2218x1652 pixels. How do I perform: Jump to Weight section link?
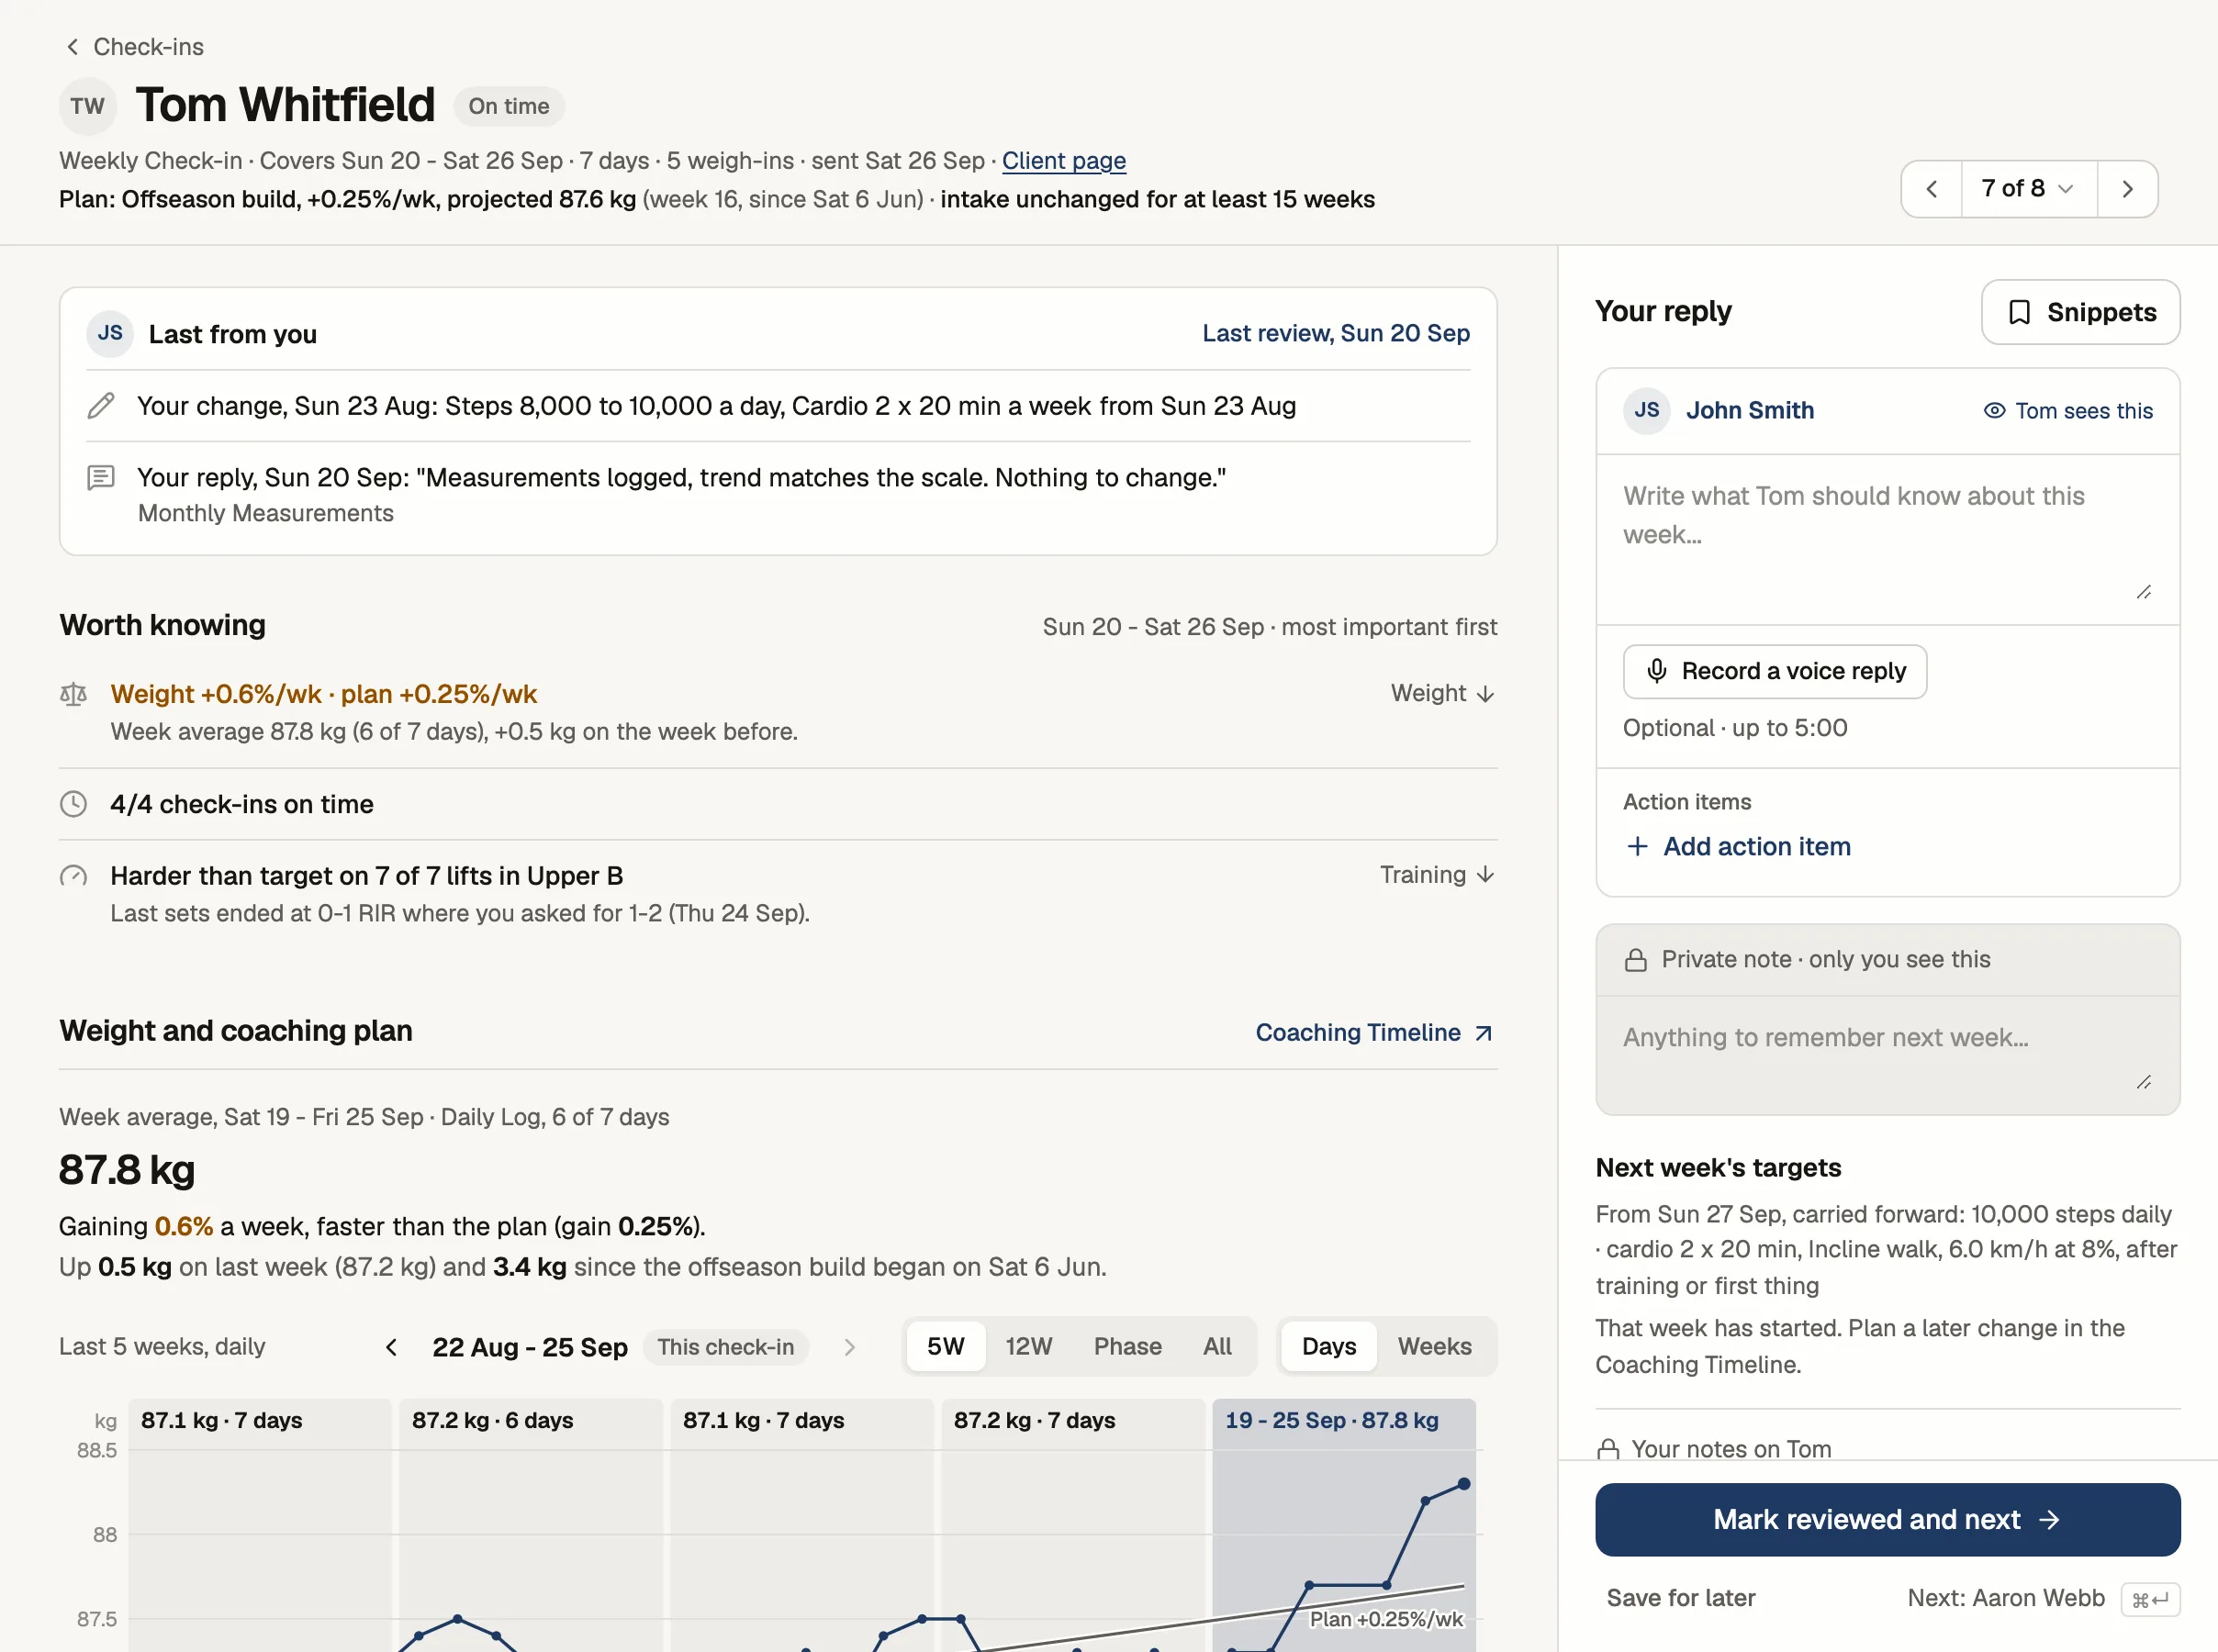[x=1442, y=693]
